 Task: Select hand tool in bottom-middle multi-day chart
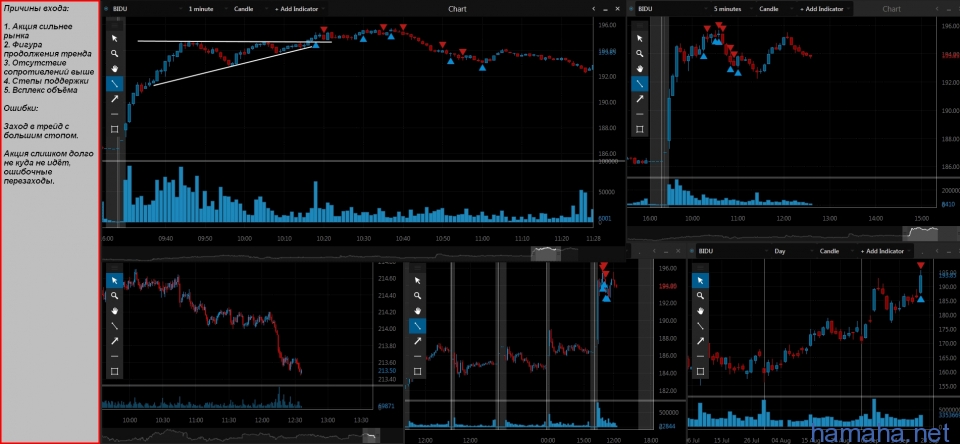[x=418, y=310]
